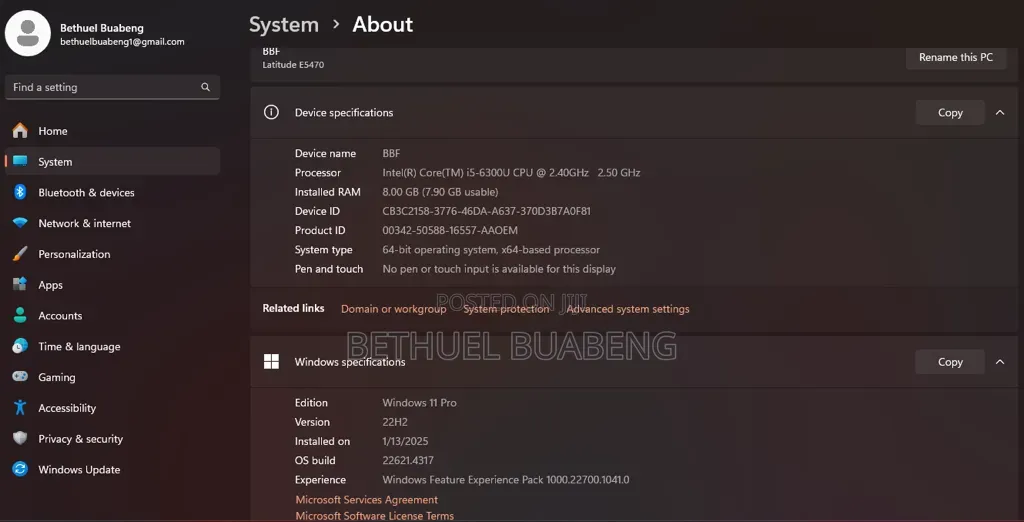Viewport: 1024px width, 522px height.
Task: Select the 64-bit operating system text
Action: [x=491, y=250]
